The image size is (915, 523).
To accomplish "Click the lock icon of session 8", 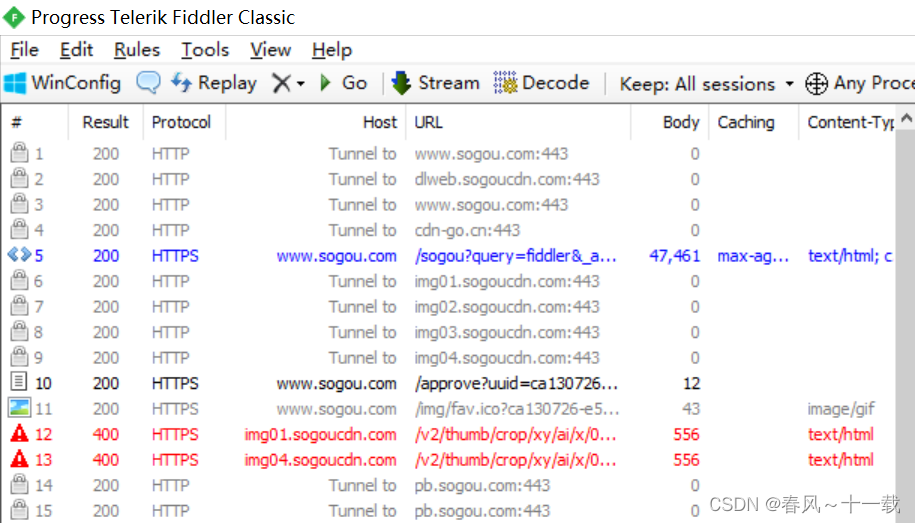I will (19, 331).
